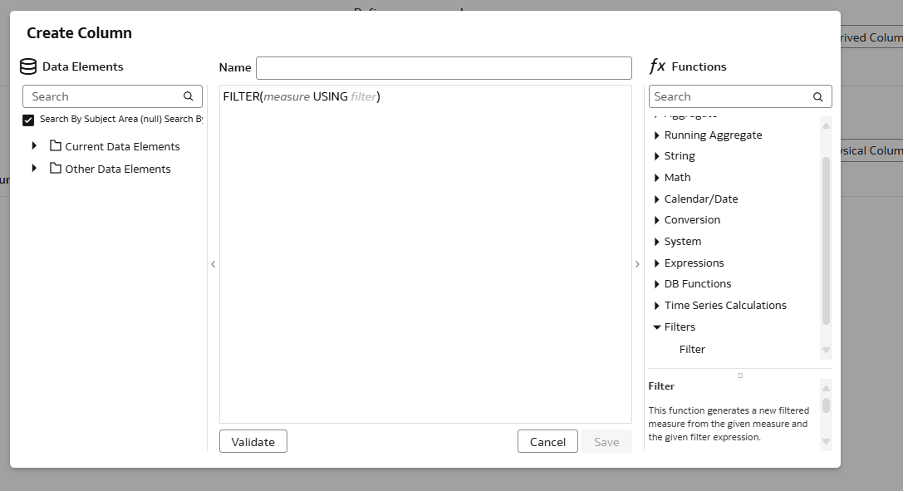
Task: Select the Filter function item
Action: click(x=692, y=350)
